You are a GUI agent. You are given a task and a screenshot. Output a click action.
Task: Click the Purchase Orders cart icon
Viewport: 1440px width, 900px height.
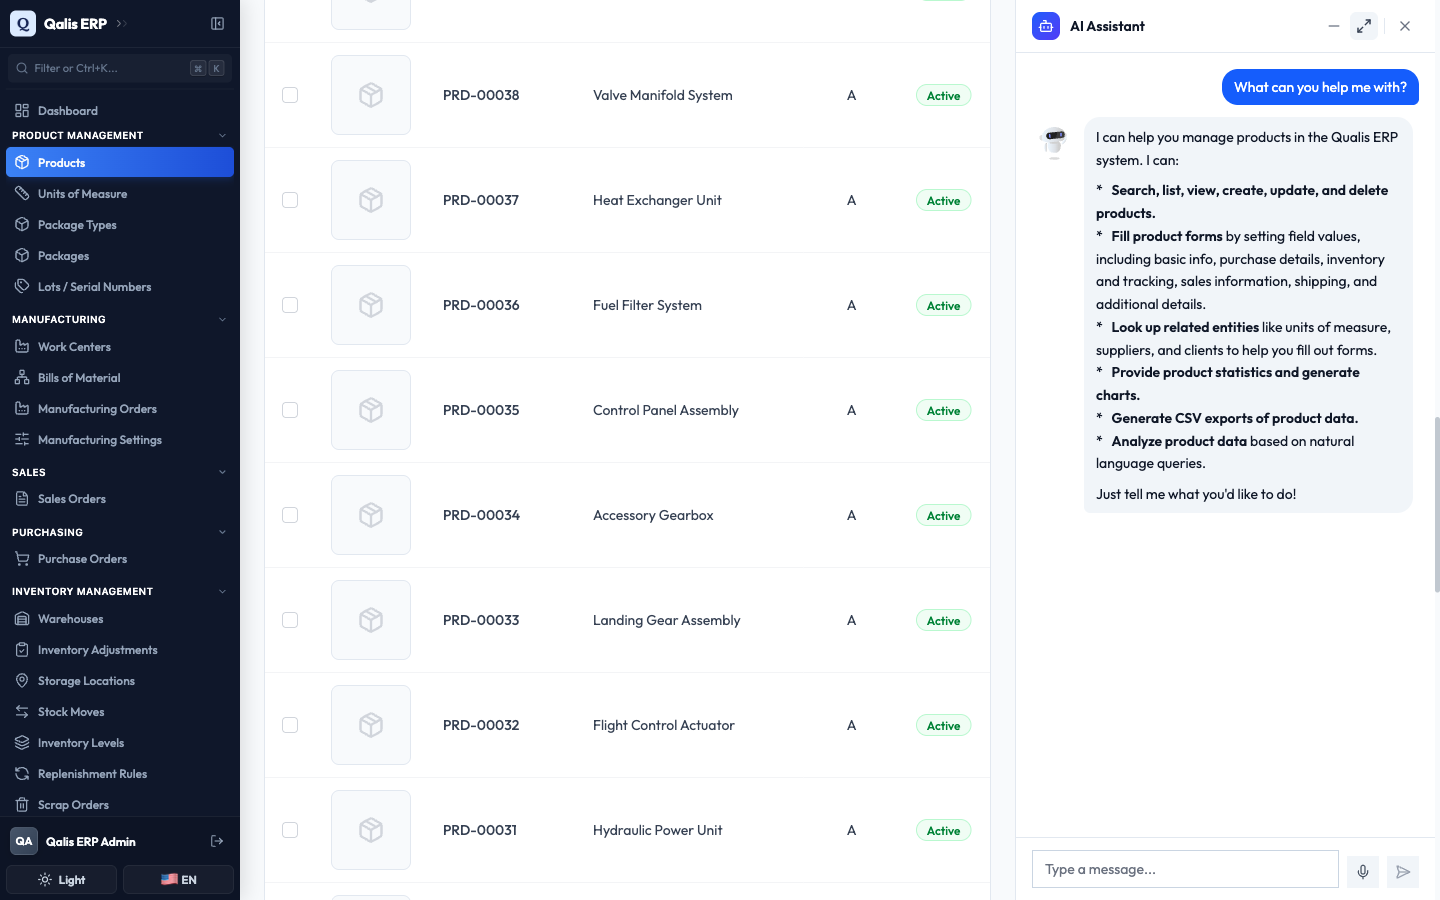pyautogui.click(x=22, y=559)
